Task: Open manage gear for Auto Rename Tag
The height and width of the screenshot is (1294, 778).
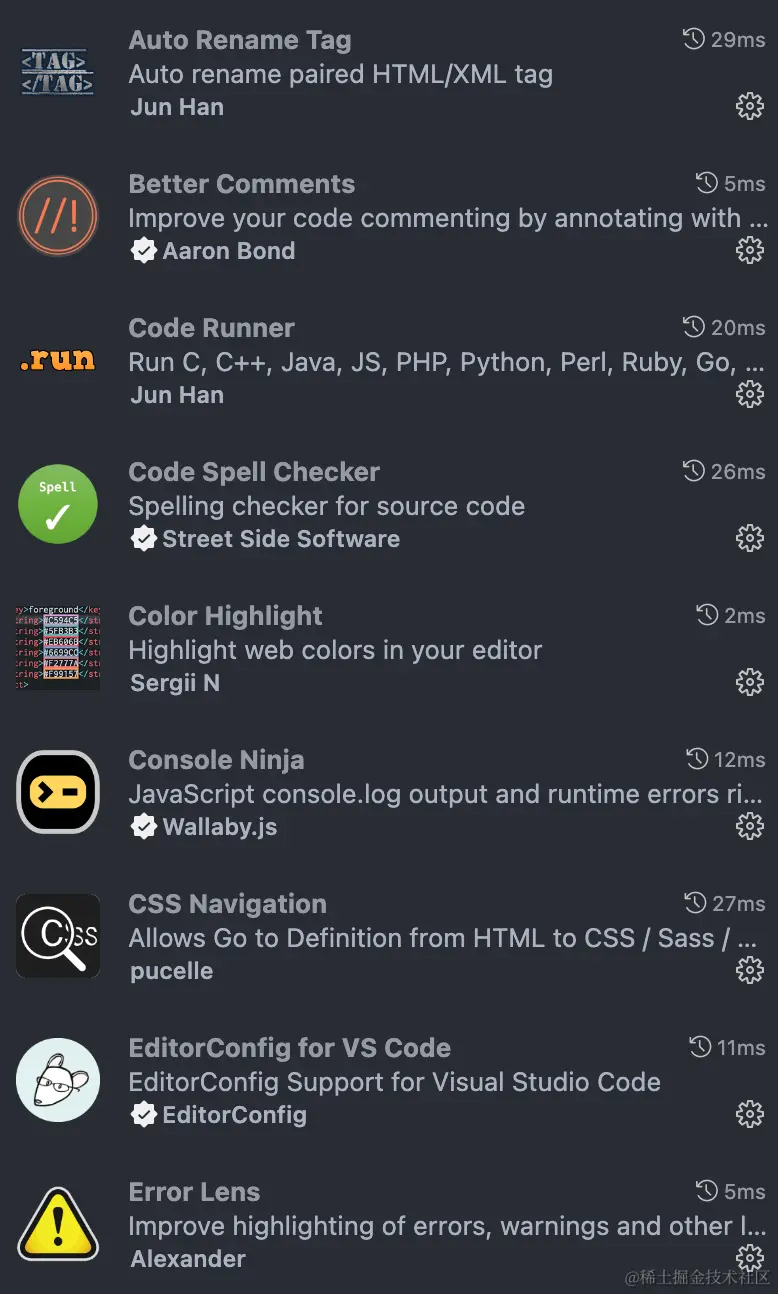Action: click(x=749, y=106)
